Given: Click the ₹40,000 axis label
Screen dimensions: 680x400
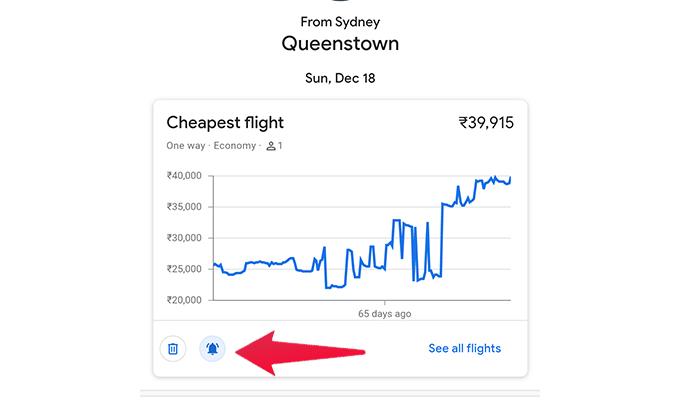Looking at the screenshot, I should 184,176.
